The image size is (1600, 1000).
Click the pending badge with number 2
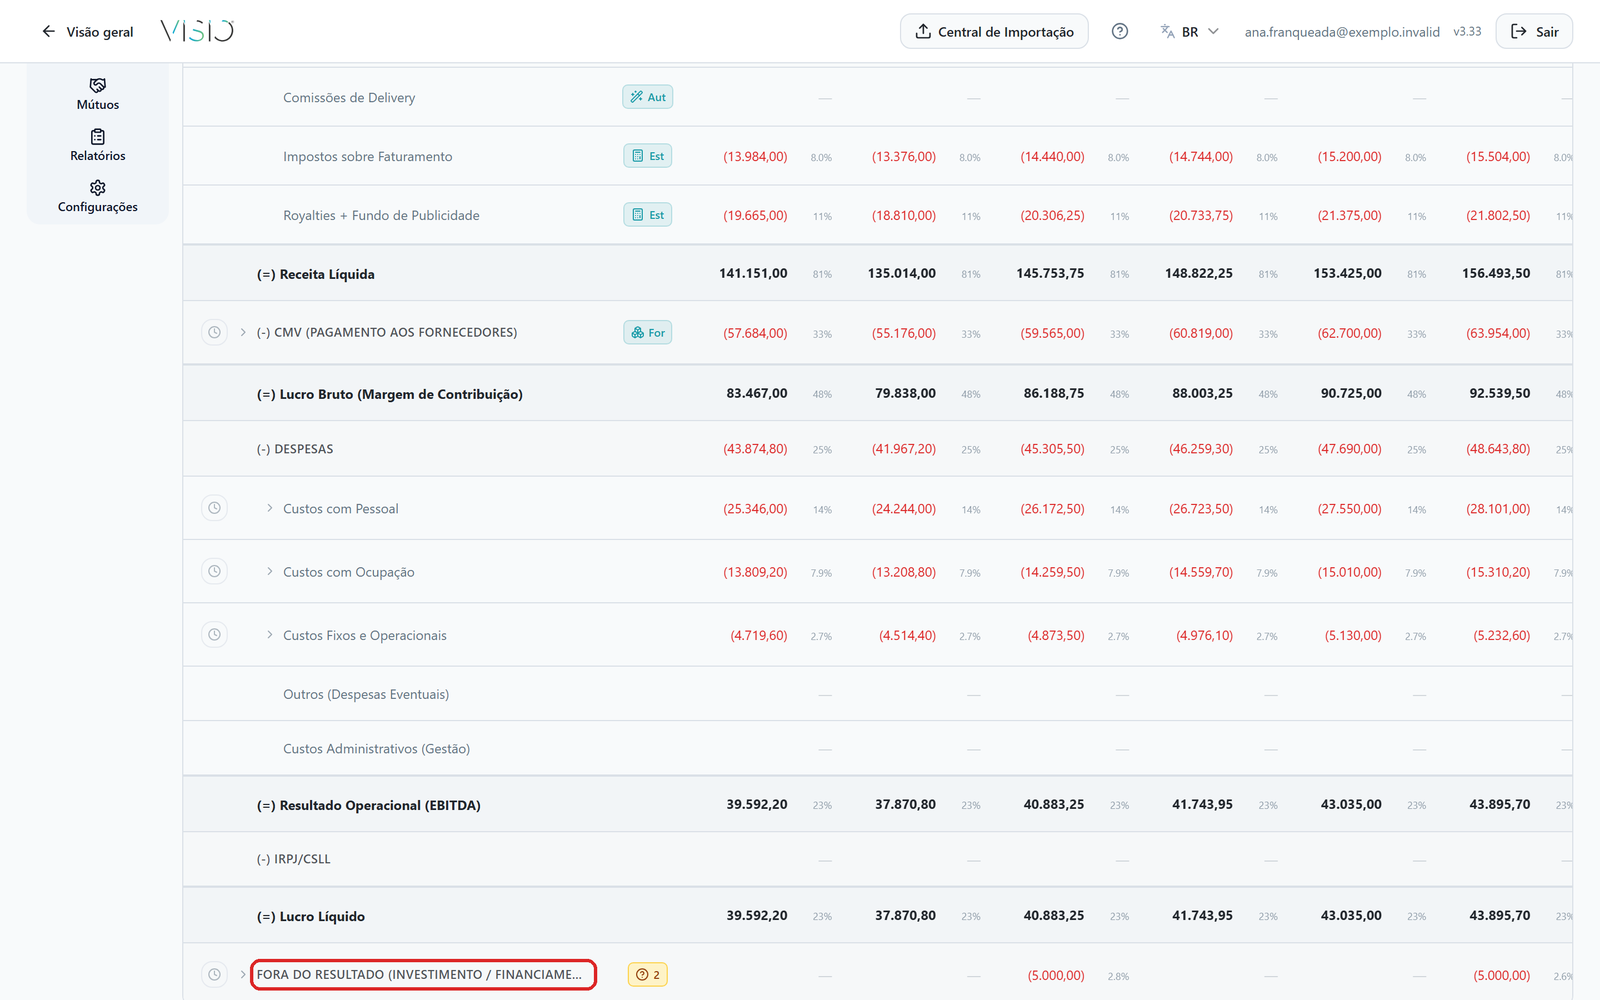tap(648, 974)
